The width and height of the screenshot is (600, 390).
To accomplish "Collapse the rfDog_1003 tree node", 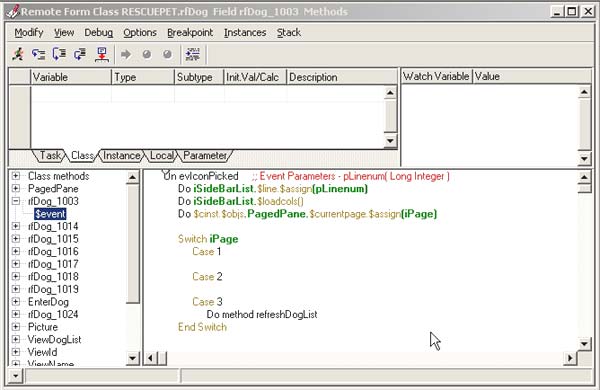I will 16,201.
